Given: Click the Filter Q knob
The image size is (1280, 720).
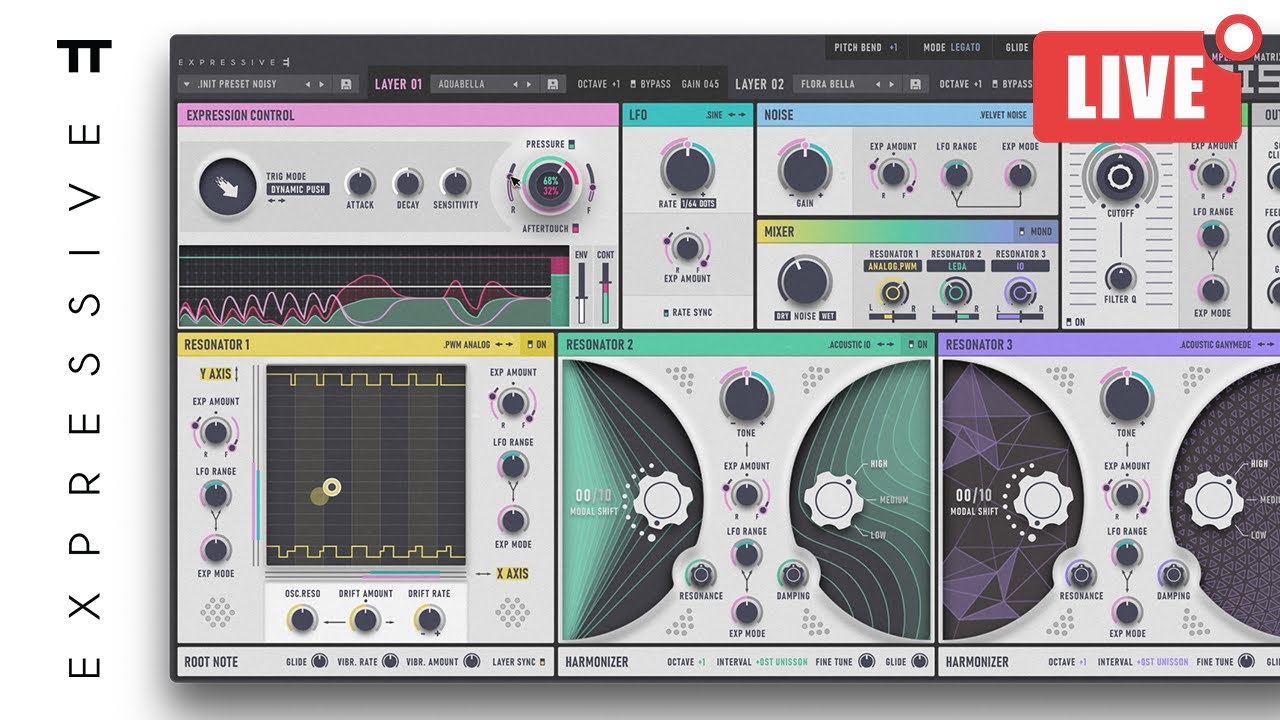Looking at the screenshot, I should point(1120,277).
